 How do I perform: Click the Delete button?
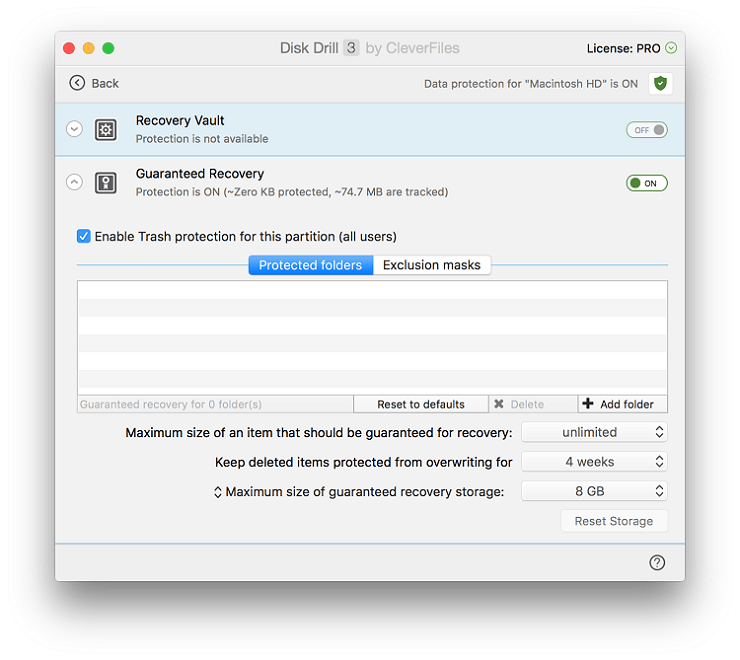pos(533,404)
